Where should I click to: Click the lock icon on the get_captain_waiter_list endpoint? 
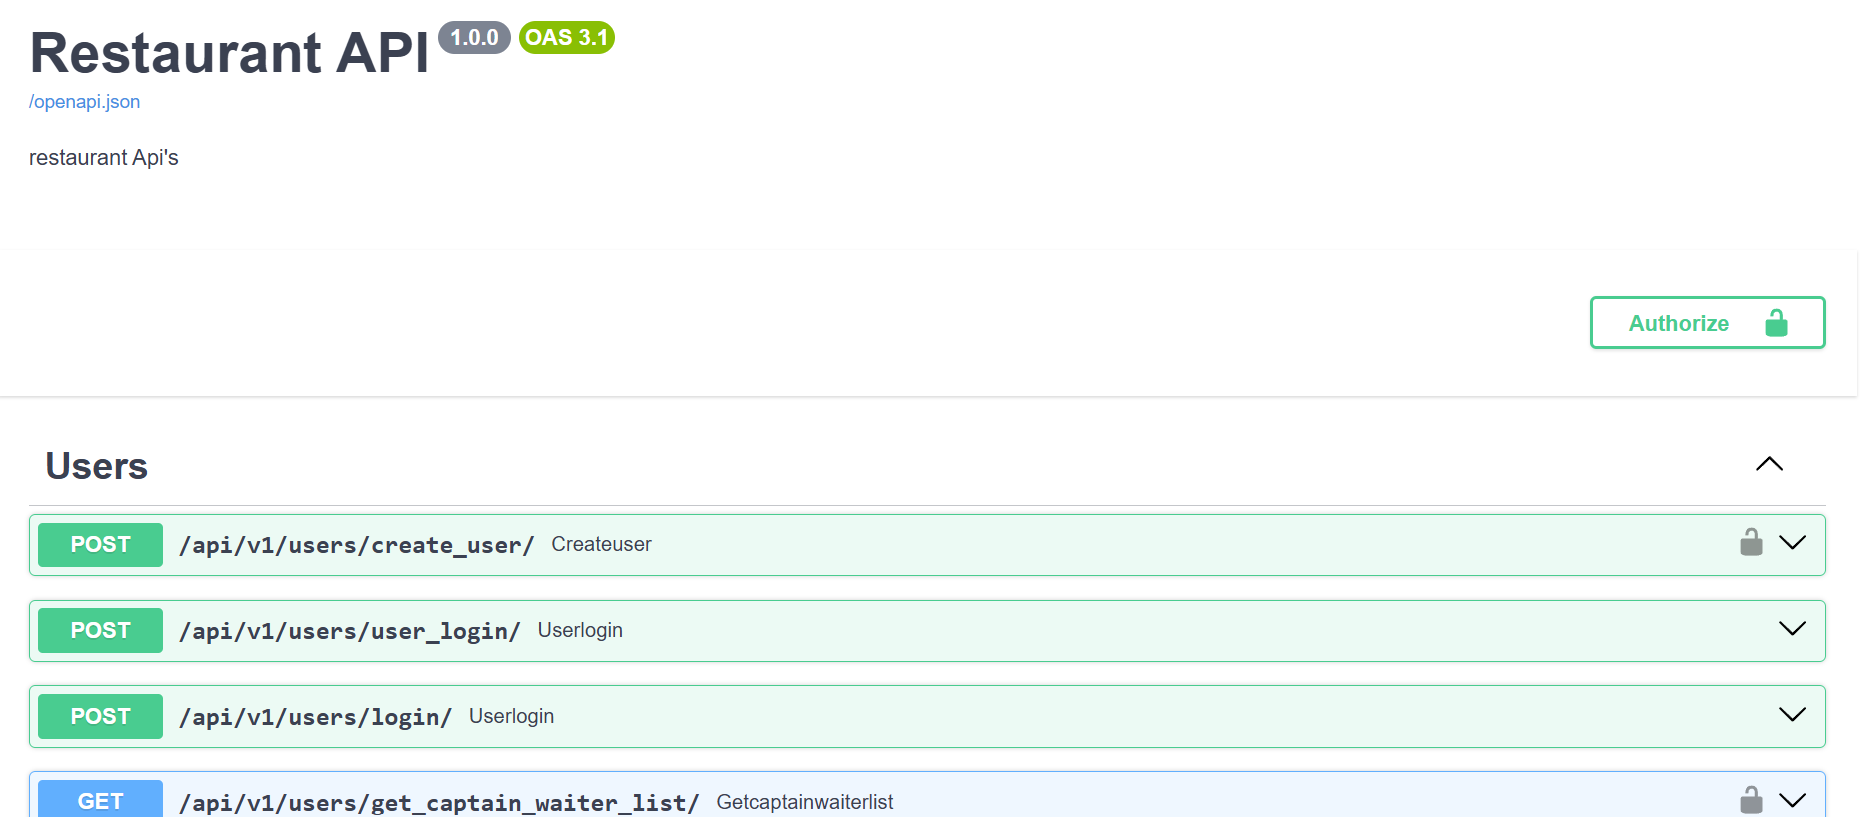[1751, 800]
